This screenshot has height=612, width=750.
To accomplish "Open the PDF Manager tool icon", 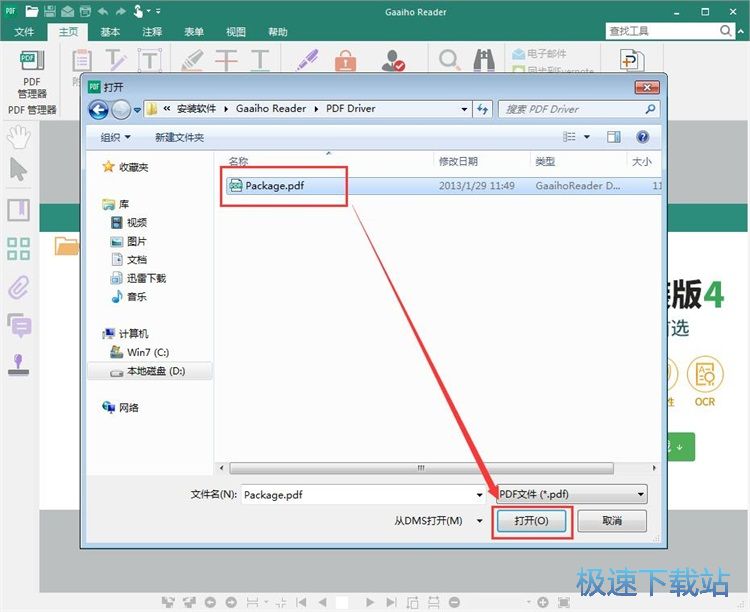I will (32, 61).
